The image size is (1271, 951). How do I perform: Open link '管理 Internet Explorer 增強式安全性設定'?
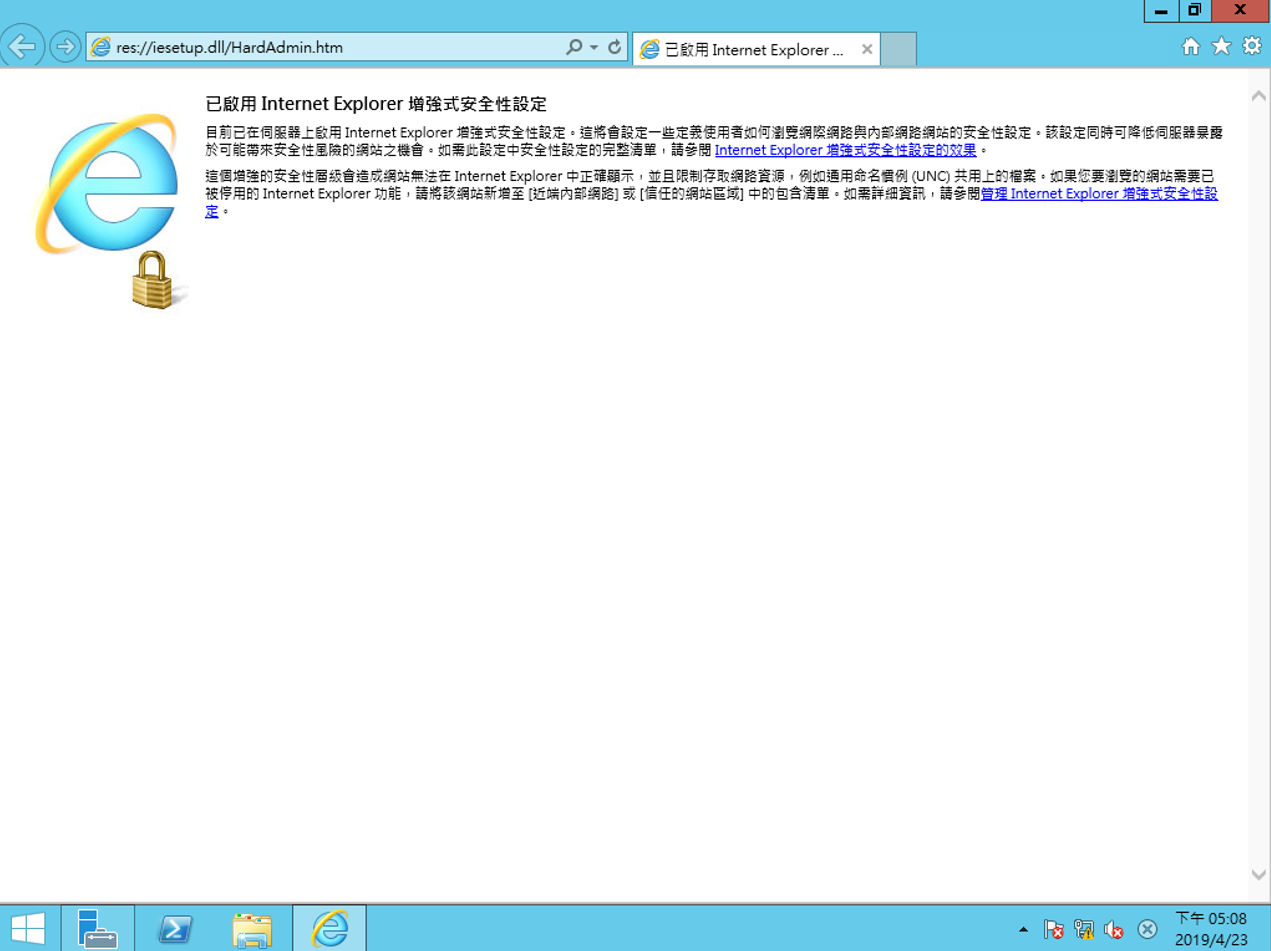coord(1099,194)
